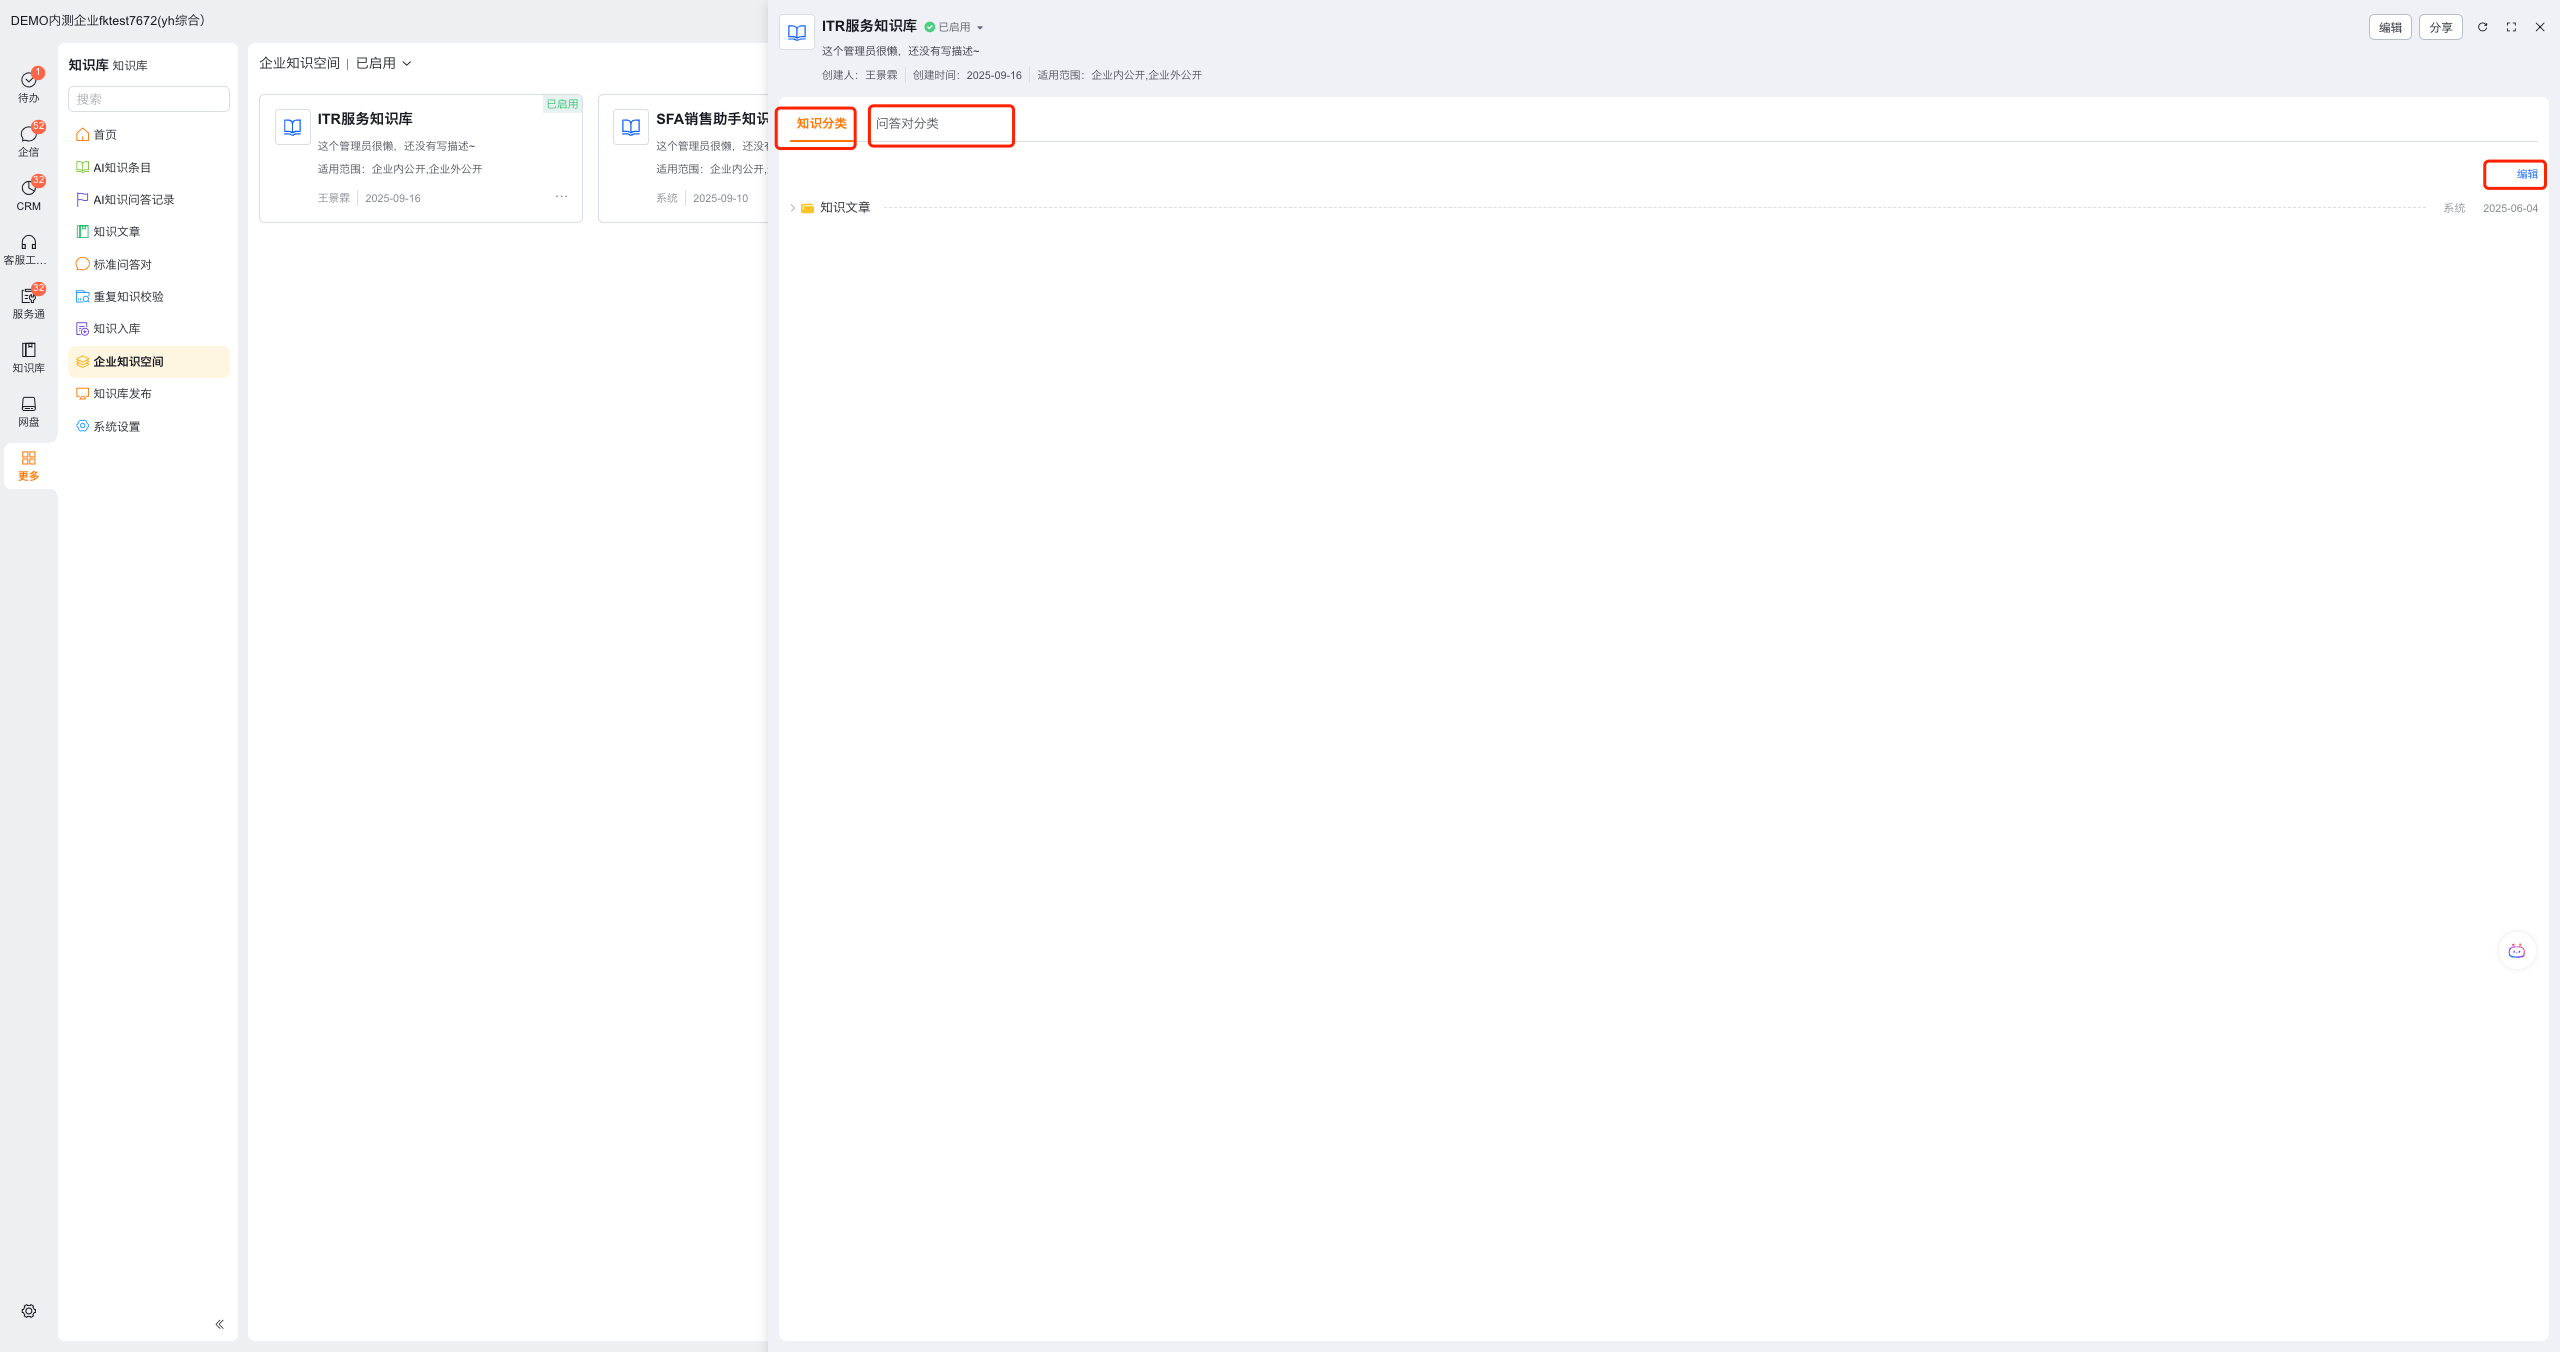This screenshot has width=2560, height=1352.
Task: Click settings gear at bottom left
Action: coord(29,1311)
